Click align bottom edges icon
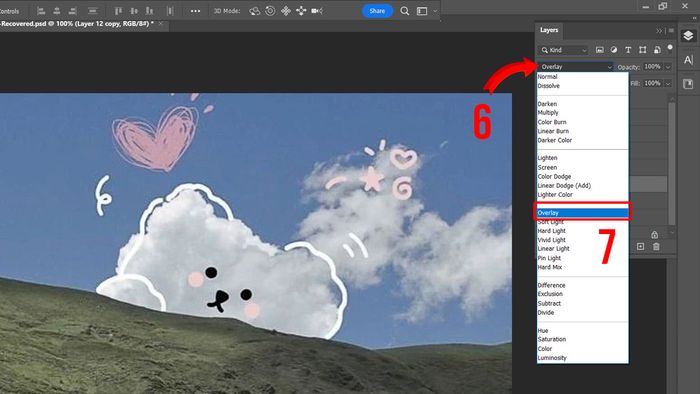Image resolution: width=700 pixels, height=394 pixels. pyautogui.click(x=150, y=11)
